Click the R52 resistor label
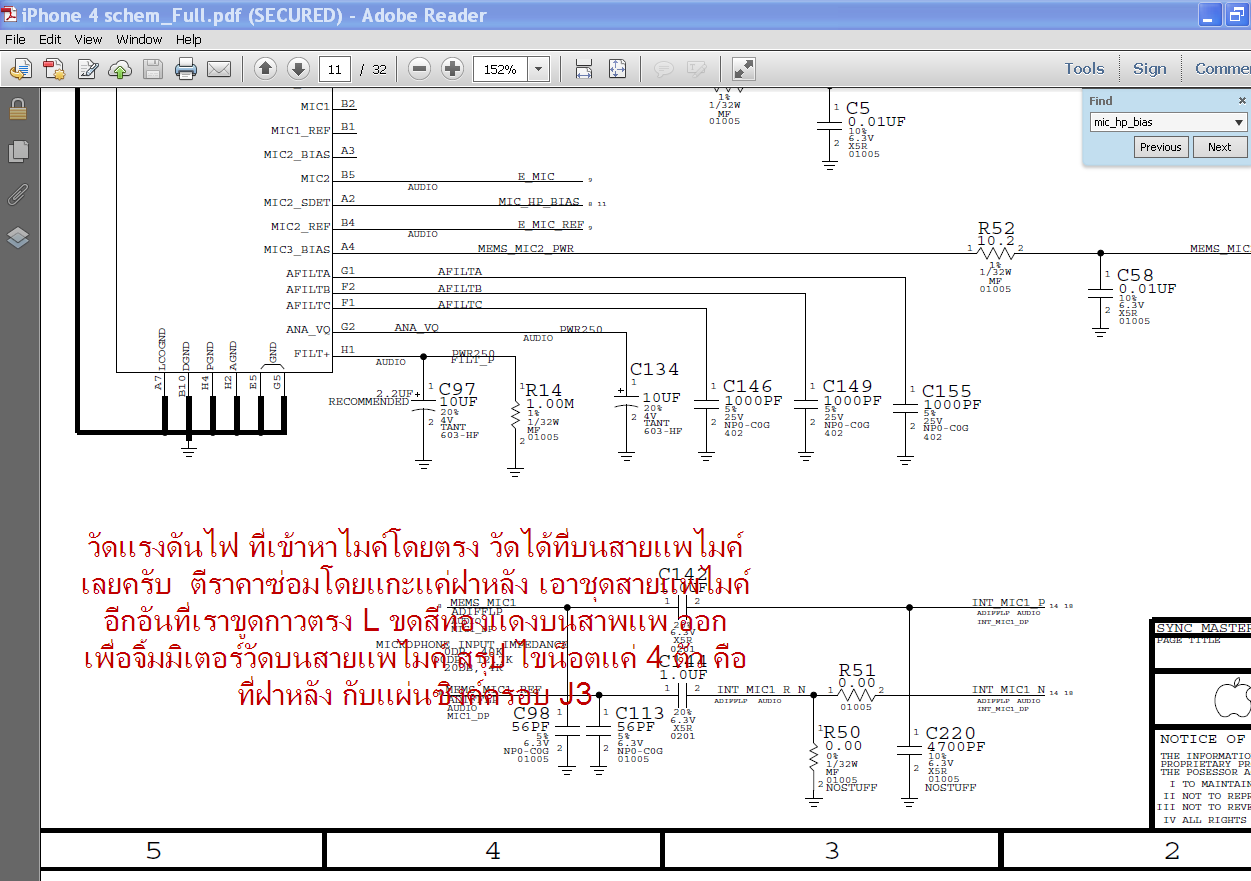The height and width of the screenshot is (881, 1251). pyautogui.click(x=996, y=229)
